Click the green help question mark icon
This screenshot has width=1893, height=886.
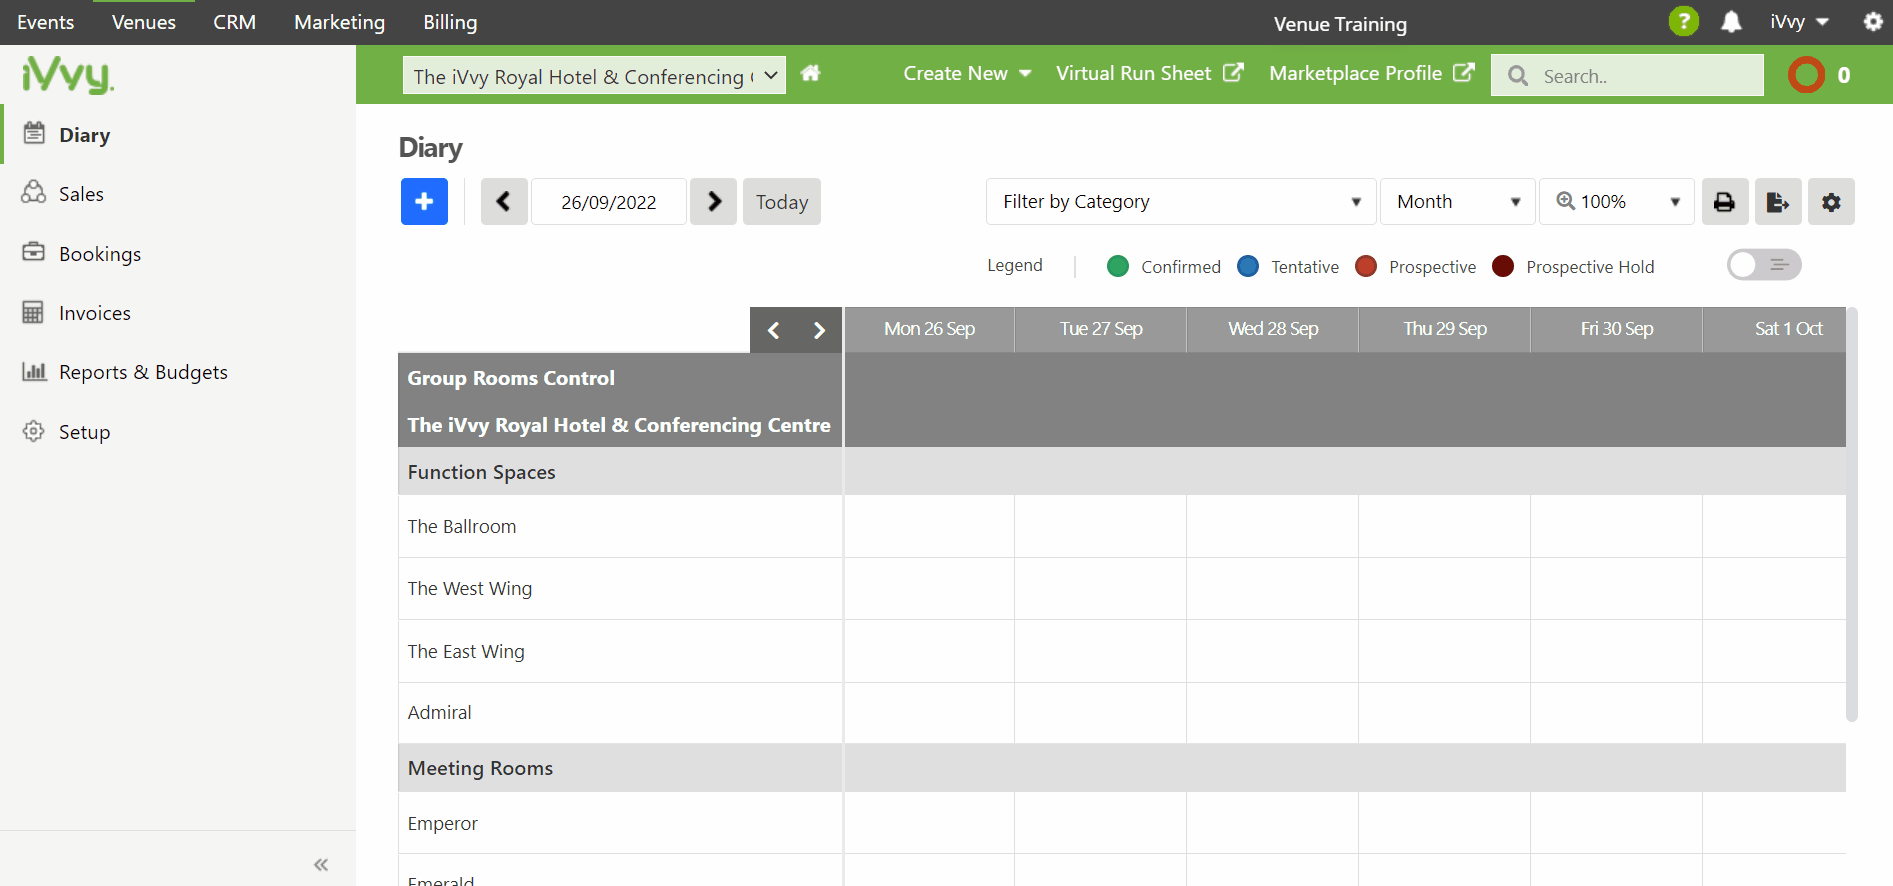click(1684, 21)
